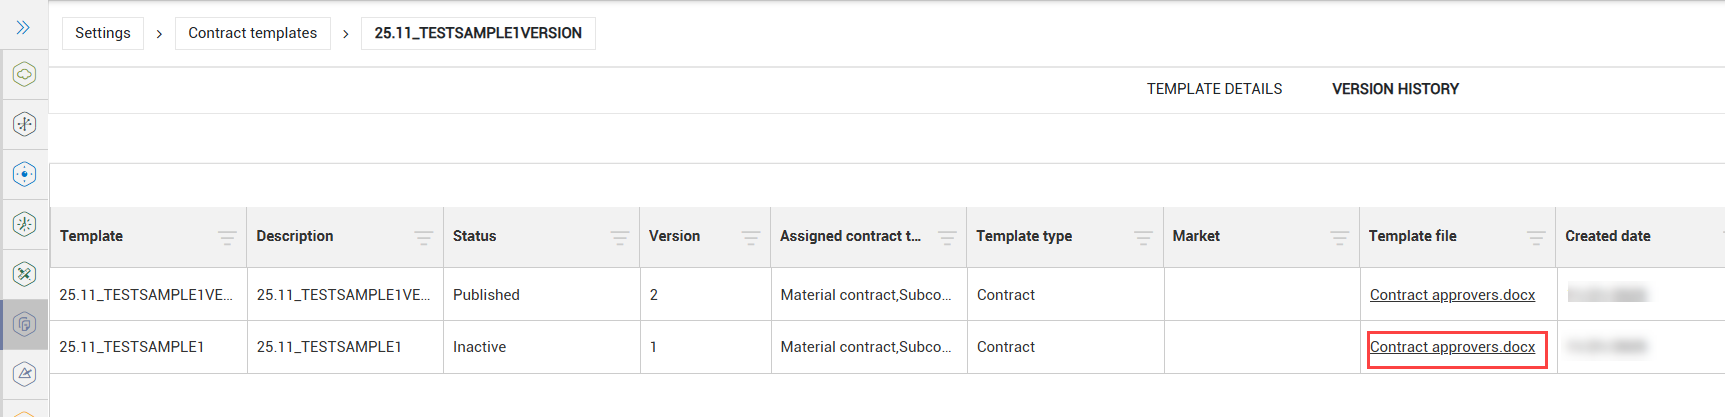Go to Contract templates breadcrumb
Image resolution: width=1725 pixels, height=417 pixels.
252,33
